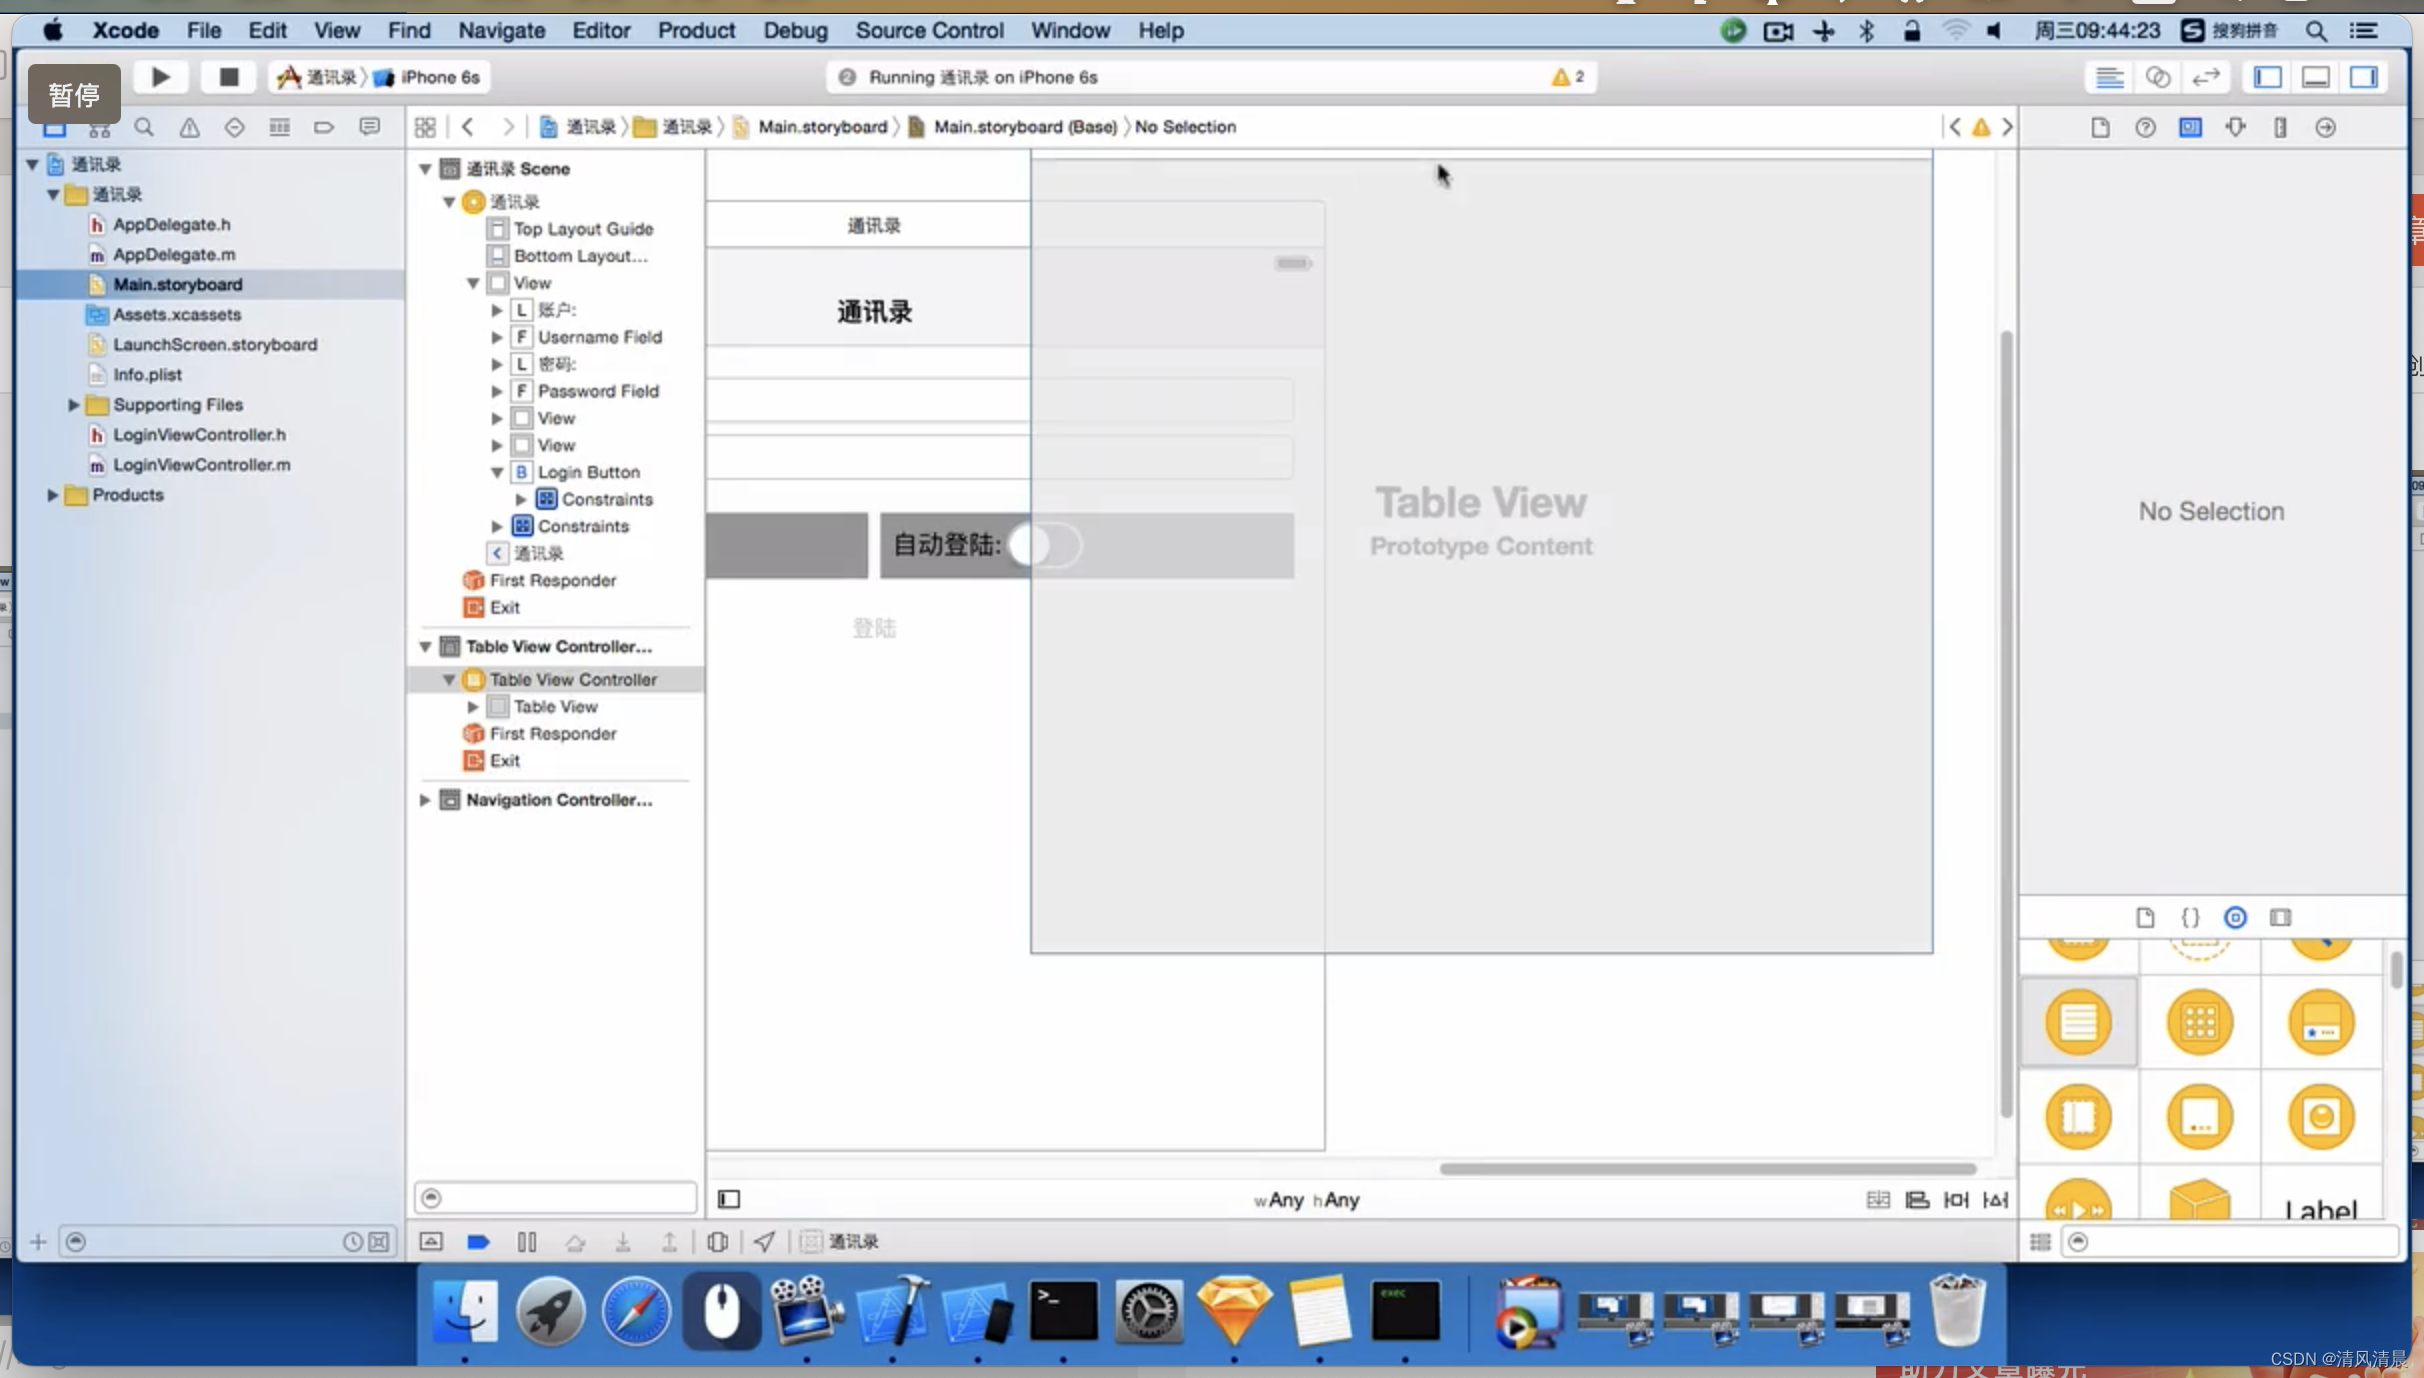
Task: Open the Find navigator search icon
Action: click(x=144, y=127)
